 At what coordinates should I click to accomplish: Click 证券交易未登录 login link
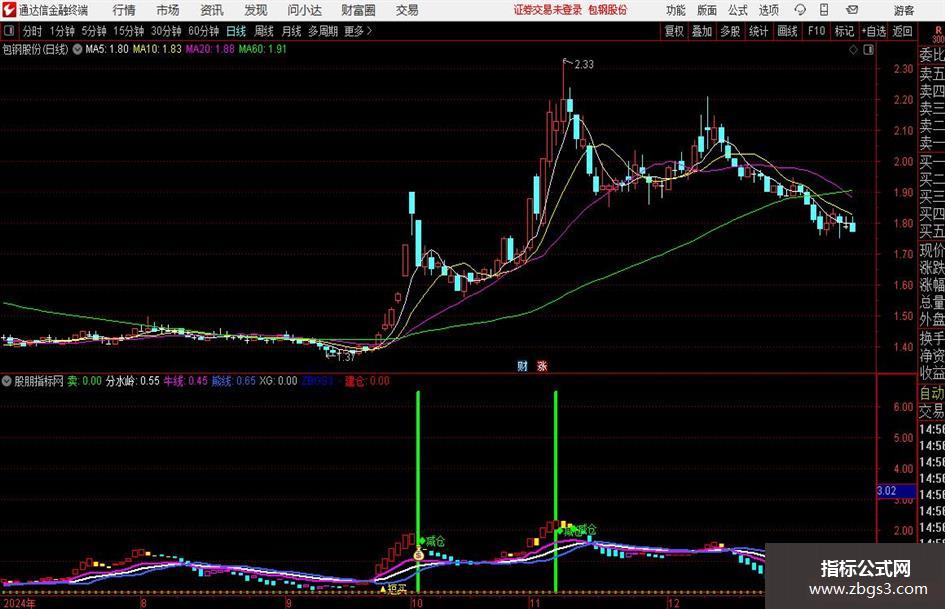click(548, 10)
